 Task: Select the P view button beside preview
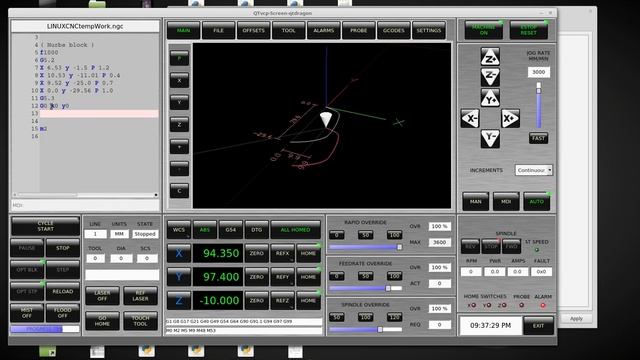179,58
